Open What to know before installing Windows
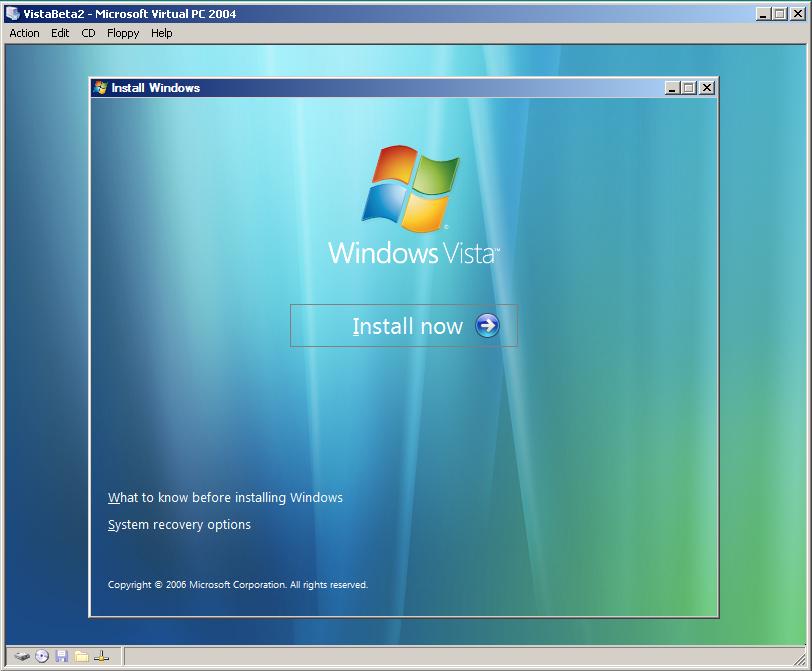The height and width of the screenshot is (671, 812). click(225, 498)
